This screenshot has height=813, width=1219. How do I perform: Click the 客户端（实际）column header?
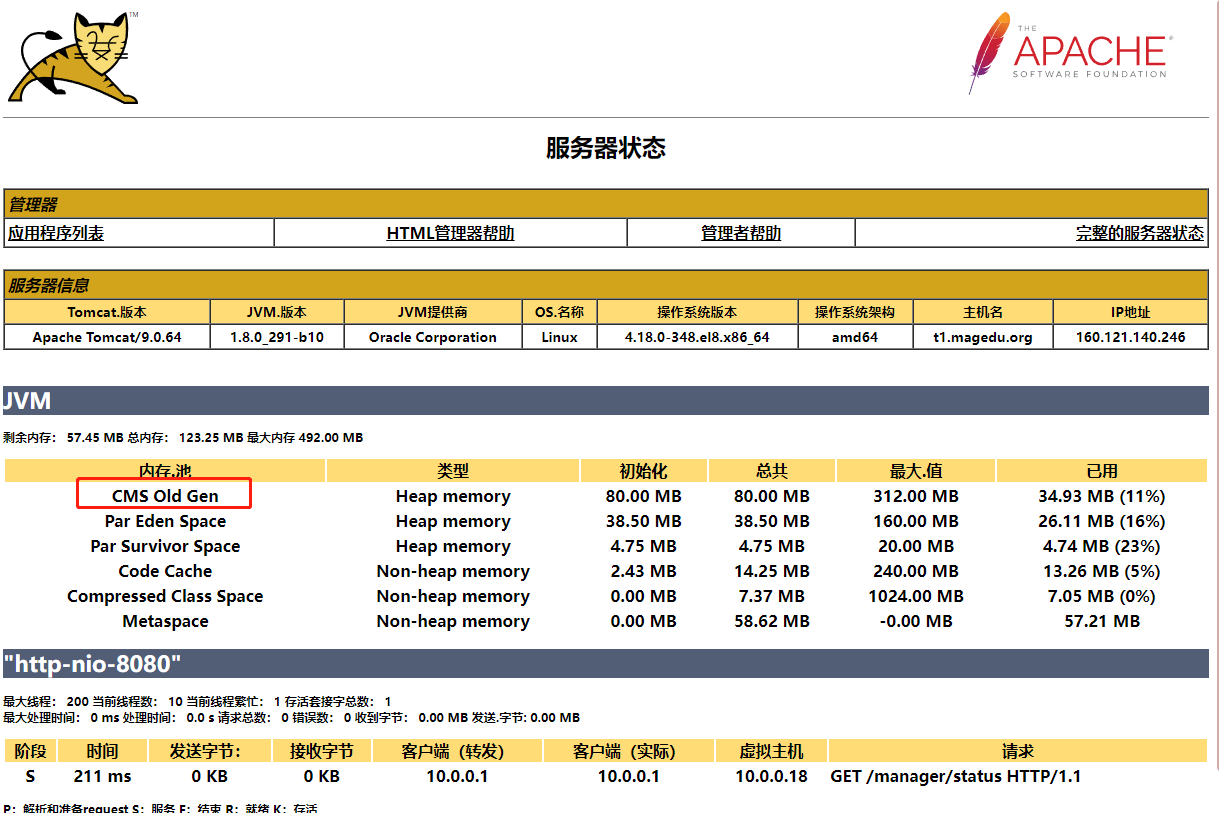[x=628, y=751]
